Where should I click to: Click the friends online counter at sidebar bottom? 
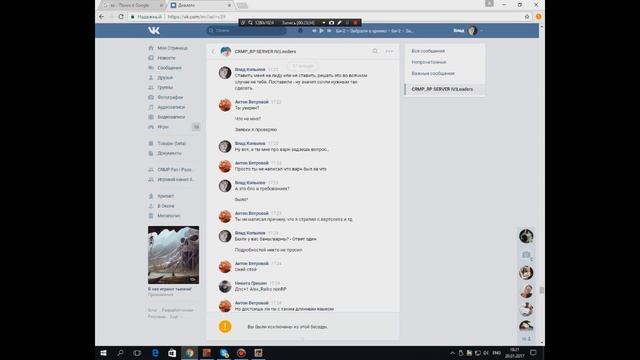click(526, 339)
